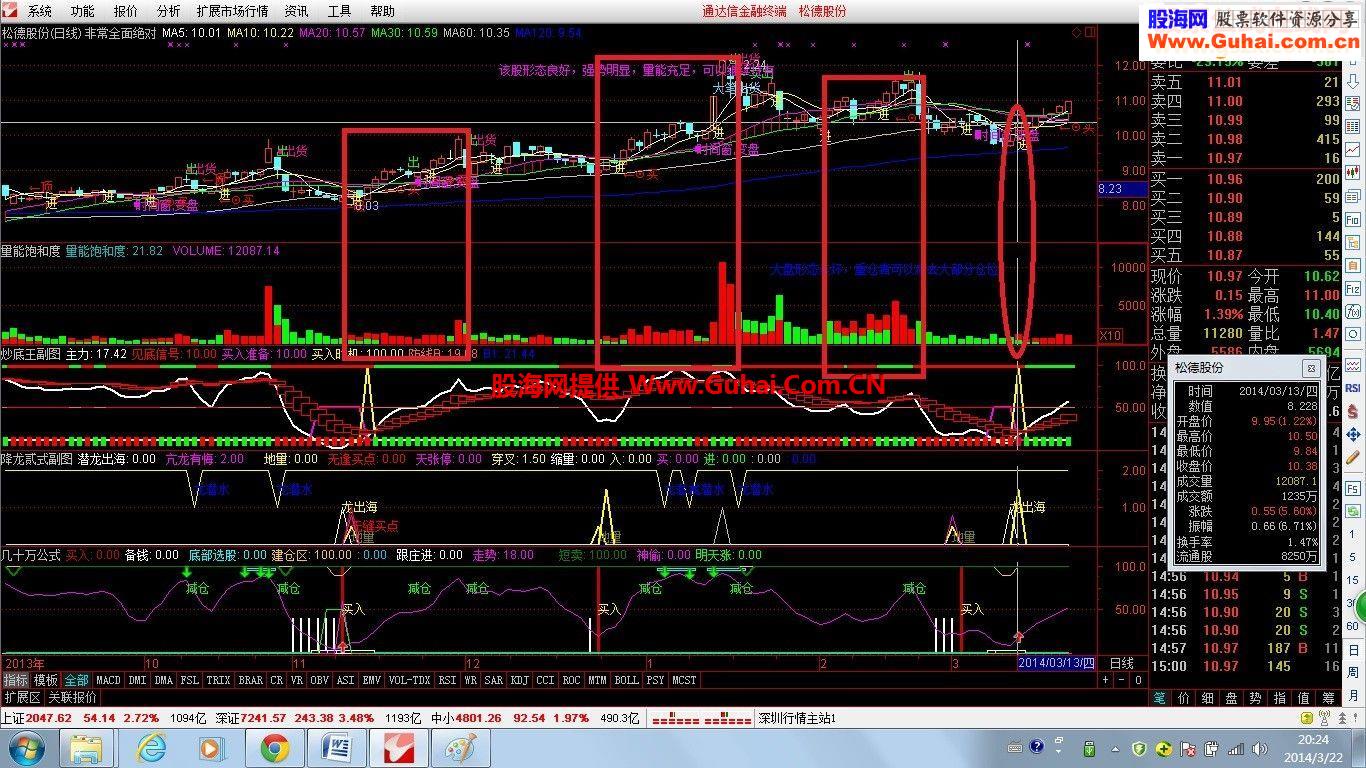Open the 报价 menu

(126, 11)
